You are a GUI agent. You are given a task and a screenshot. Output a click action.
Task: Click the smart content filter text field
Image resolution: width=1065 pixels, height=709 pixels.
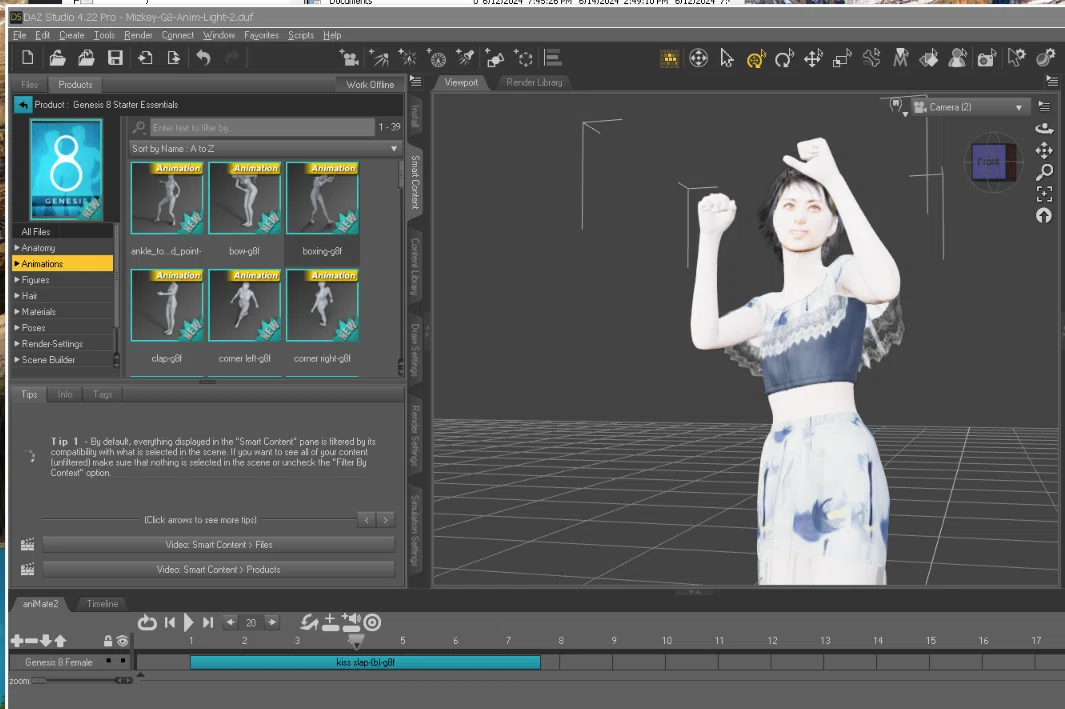coord(261,127)
